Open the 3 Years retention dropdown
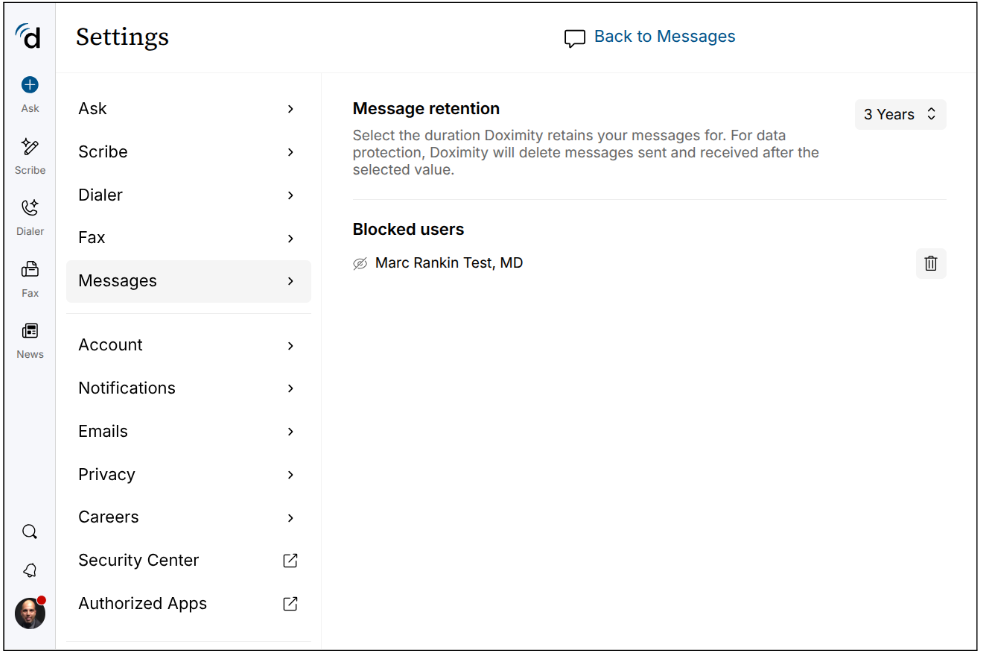This screenshot has width=982, height=654. point(900,115)
